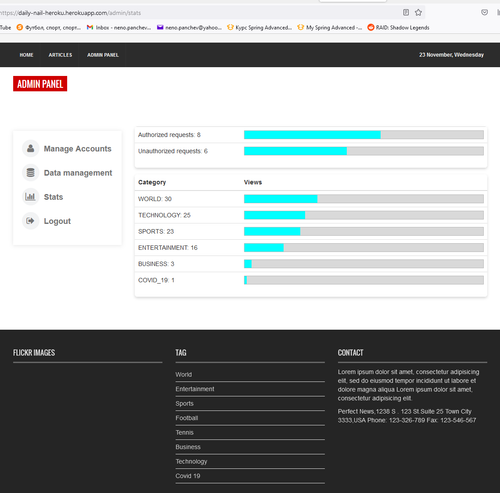Image resolution: width=500 pixels, height=493 pixels.
Task: Open the Stats link in sidebar
Action: pos(53,197)
